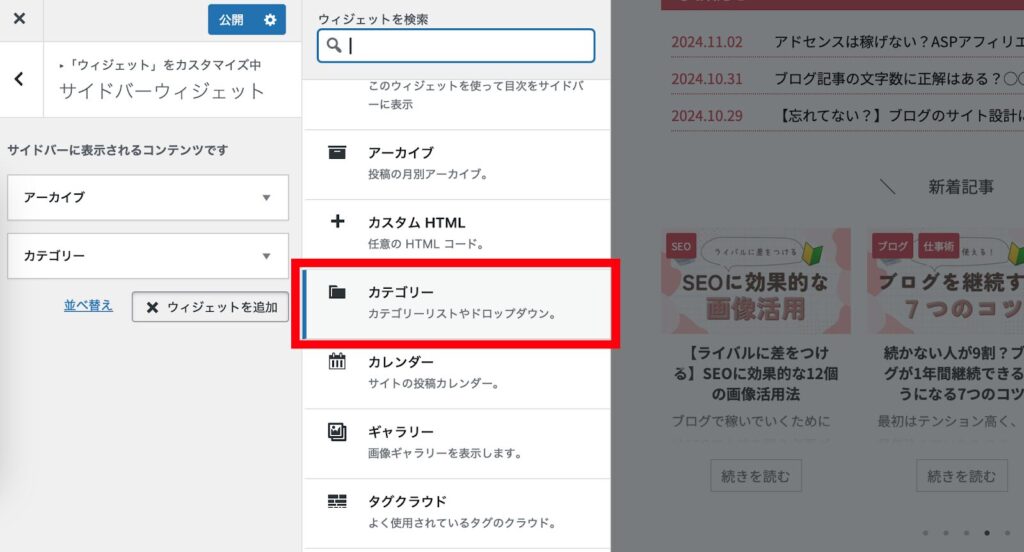Click the SEO category tag on the first card
1024x552 pixels.
coord(681,246)
